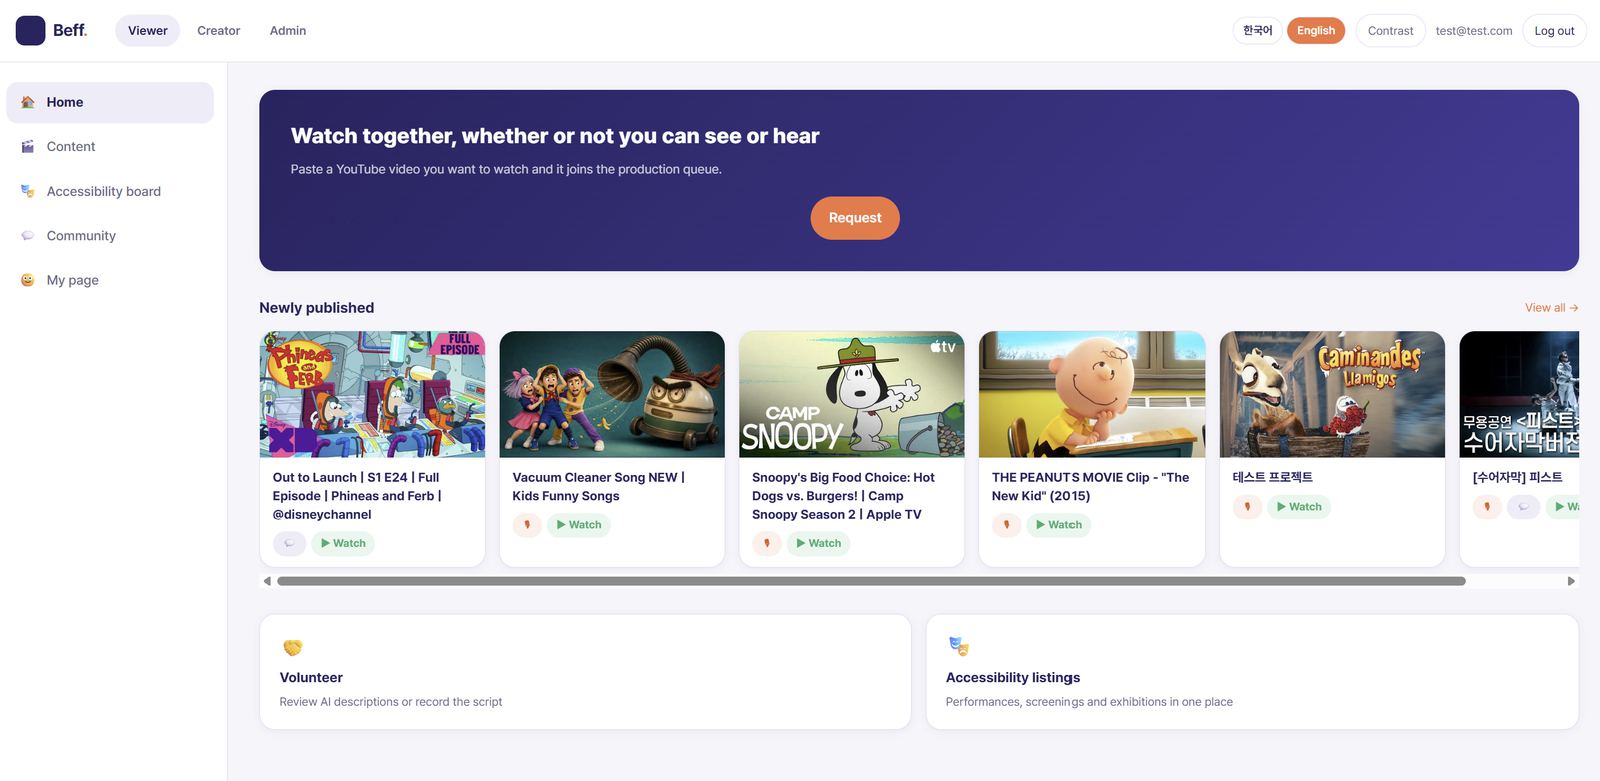
Task: Click the Community speech bubble icon
Action: point(28,236)
